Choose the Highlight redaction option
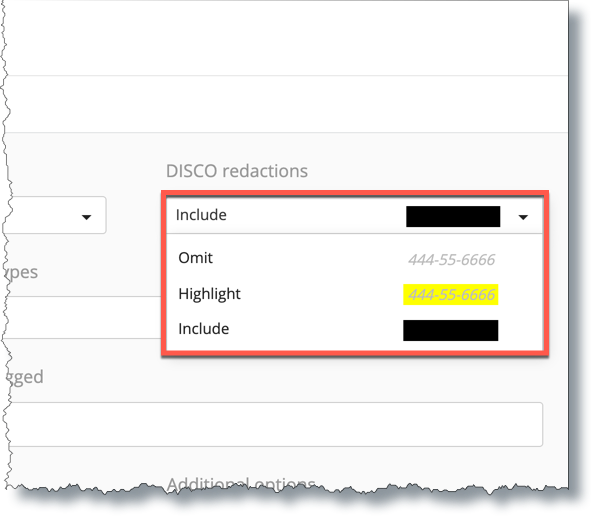Image resolution: width=591 pixels, height=518 pixels. pyautogui.click(x=354, y=294)
